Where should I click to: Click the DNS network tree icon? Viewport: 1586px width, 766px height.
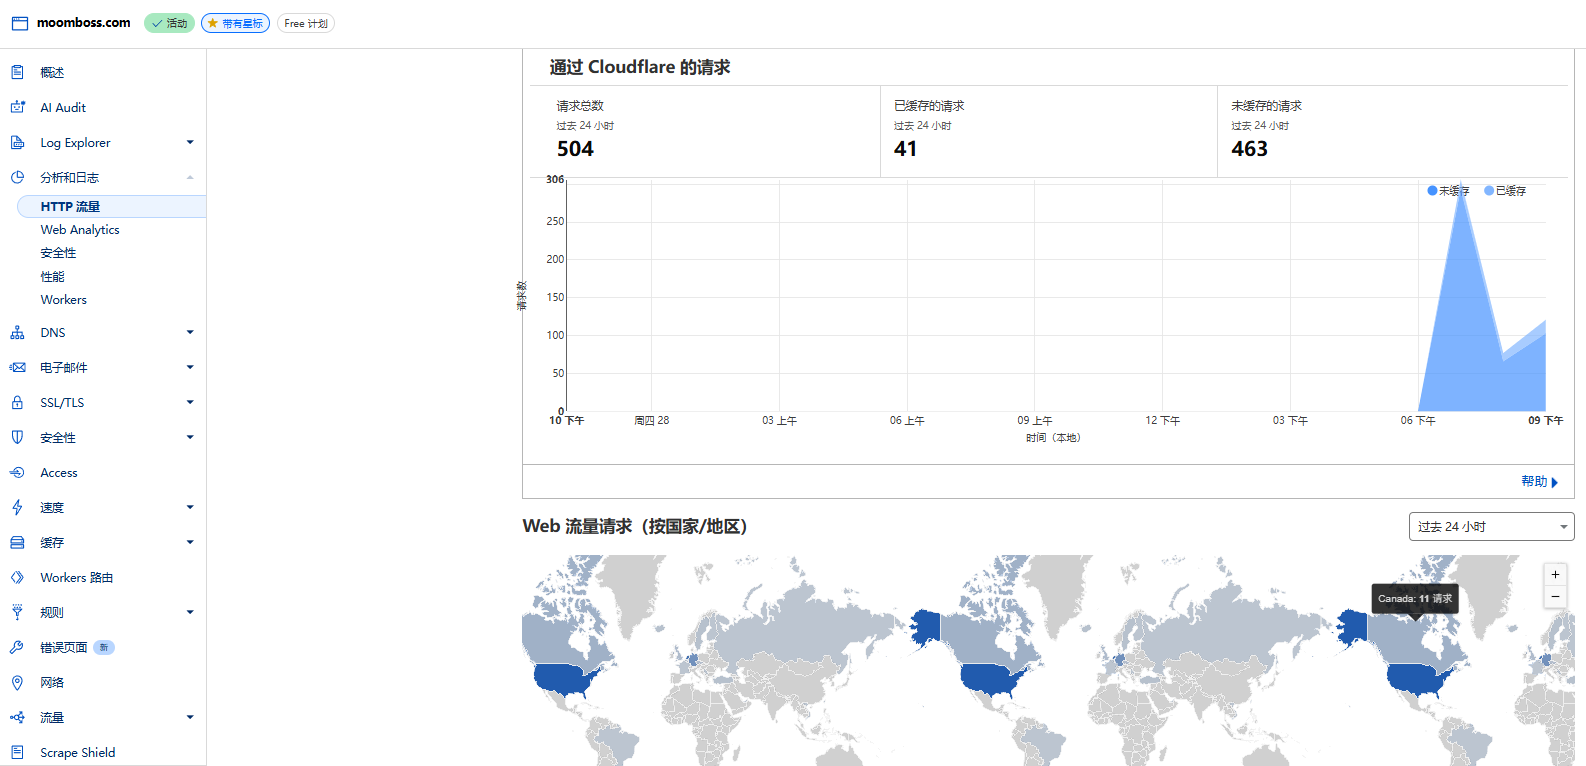pyautogui.click(x=17, y=332)
